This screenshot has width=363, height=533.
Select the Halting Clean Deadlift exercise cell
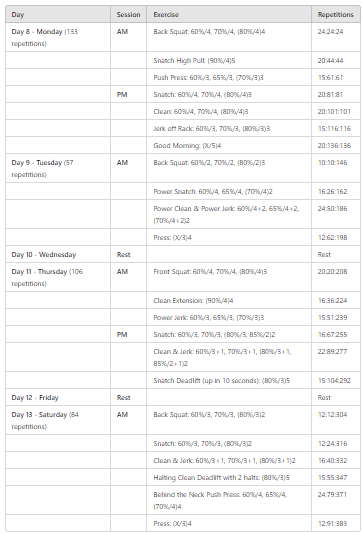pos(229,478)
